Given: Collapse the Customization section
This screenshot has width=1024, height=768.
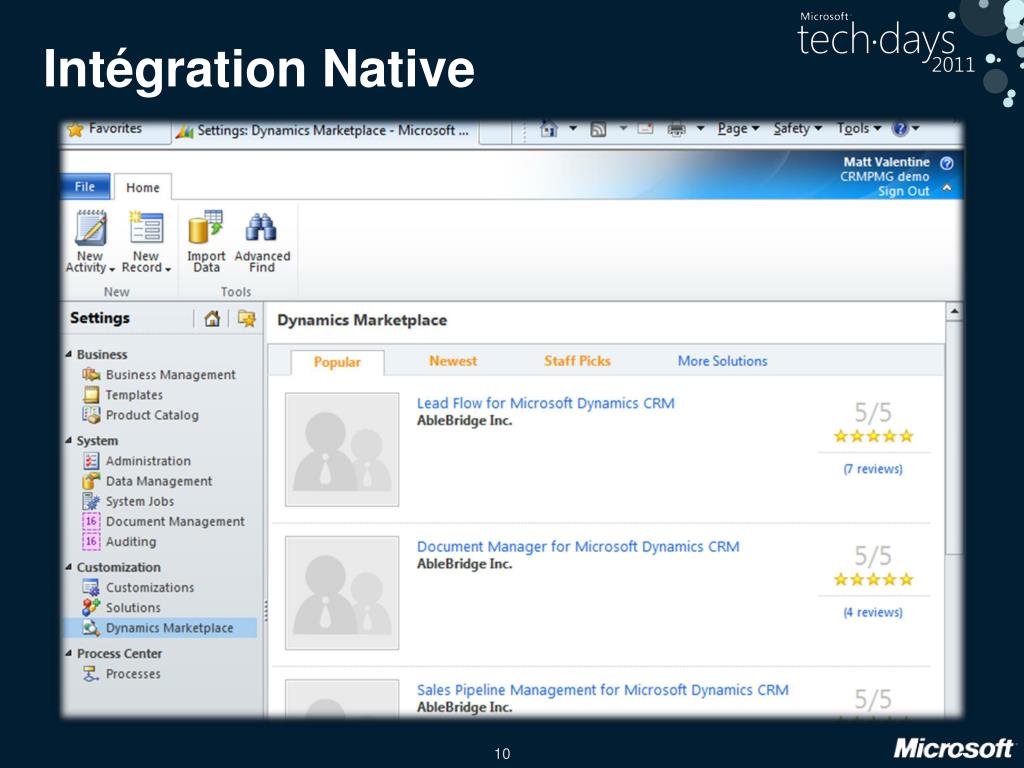Looking at the screenshot, I should click(69, 567).
